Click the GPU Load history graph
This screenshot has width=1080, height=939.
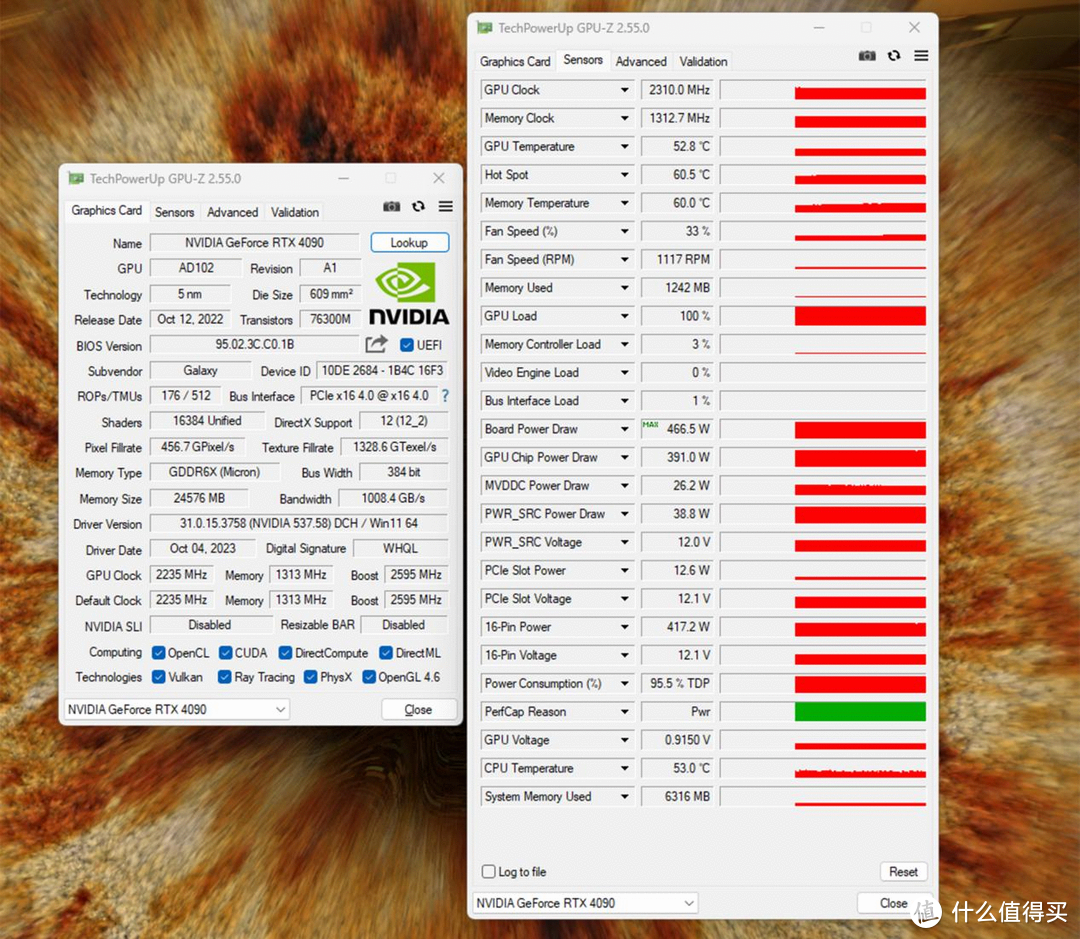click(823, 316)
